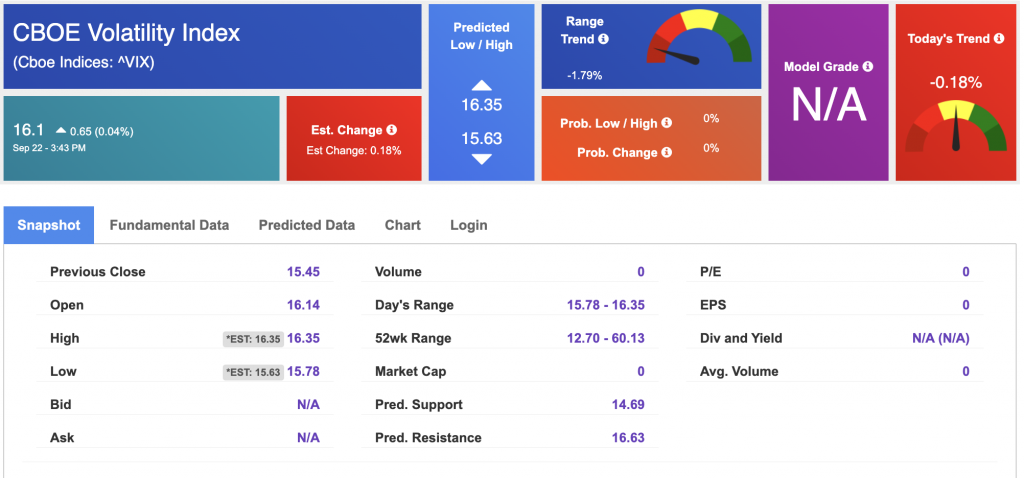Click the Prob. Change info icon
The width and height of the screenshot is (1024, 478).
(x=667, y=153)
